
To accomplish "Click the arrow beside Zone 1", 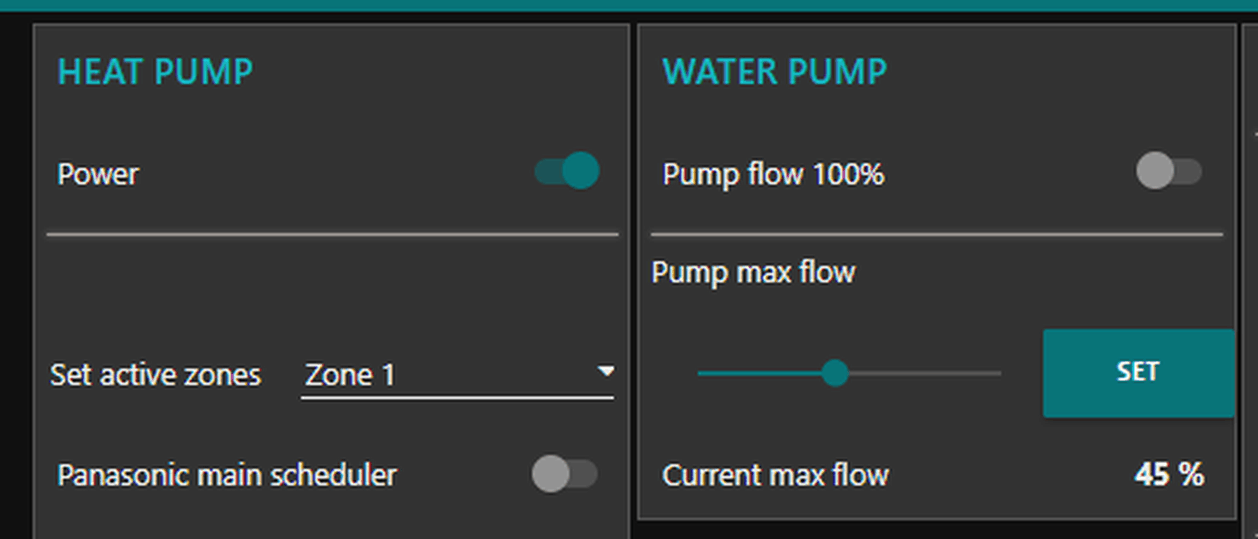I will (605, 372).
